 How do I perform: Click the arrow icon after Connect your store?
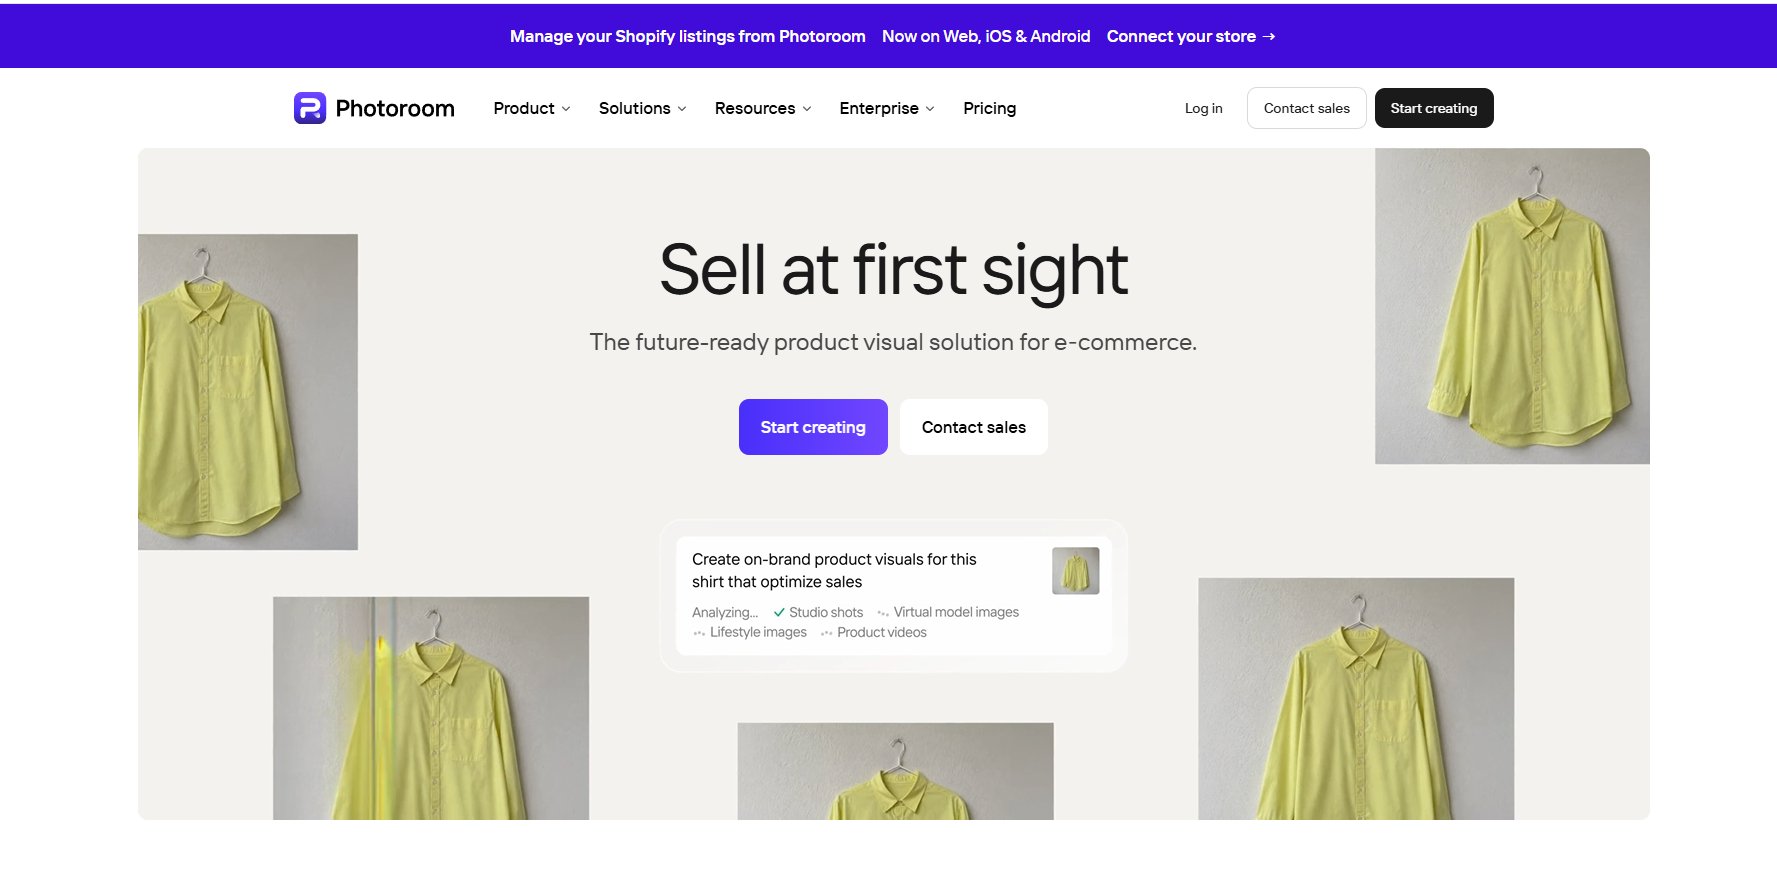click(x=1269, y=36)
